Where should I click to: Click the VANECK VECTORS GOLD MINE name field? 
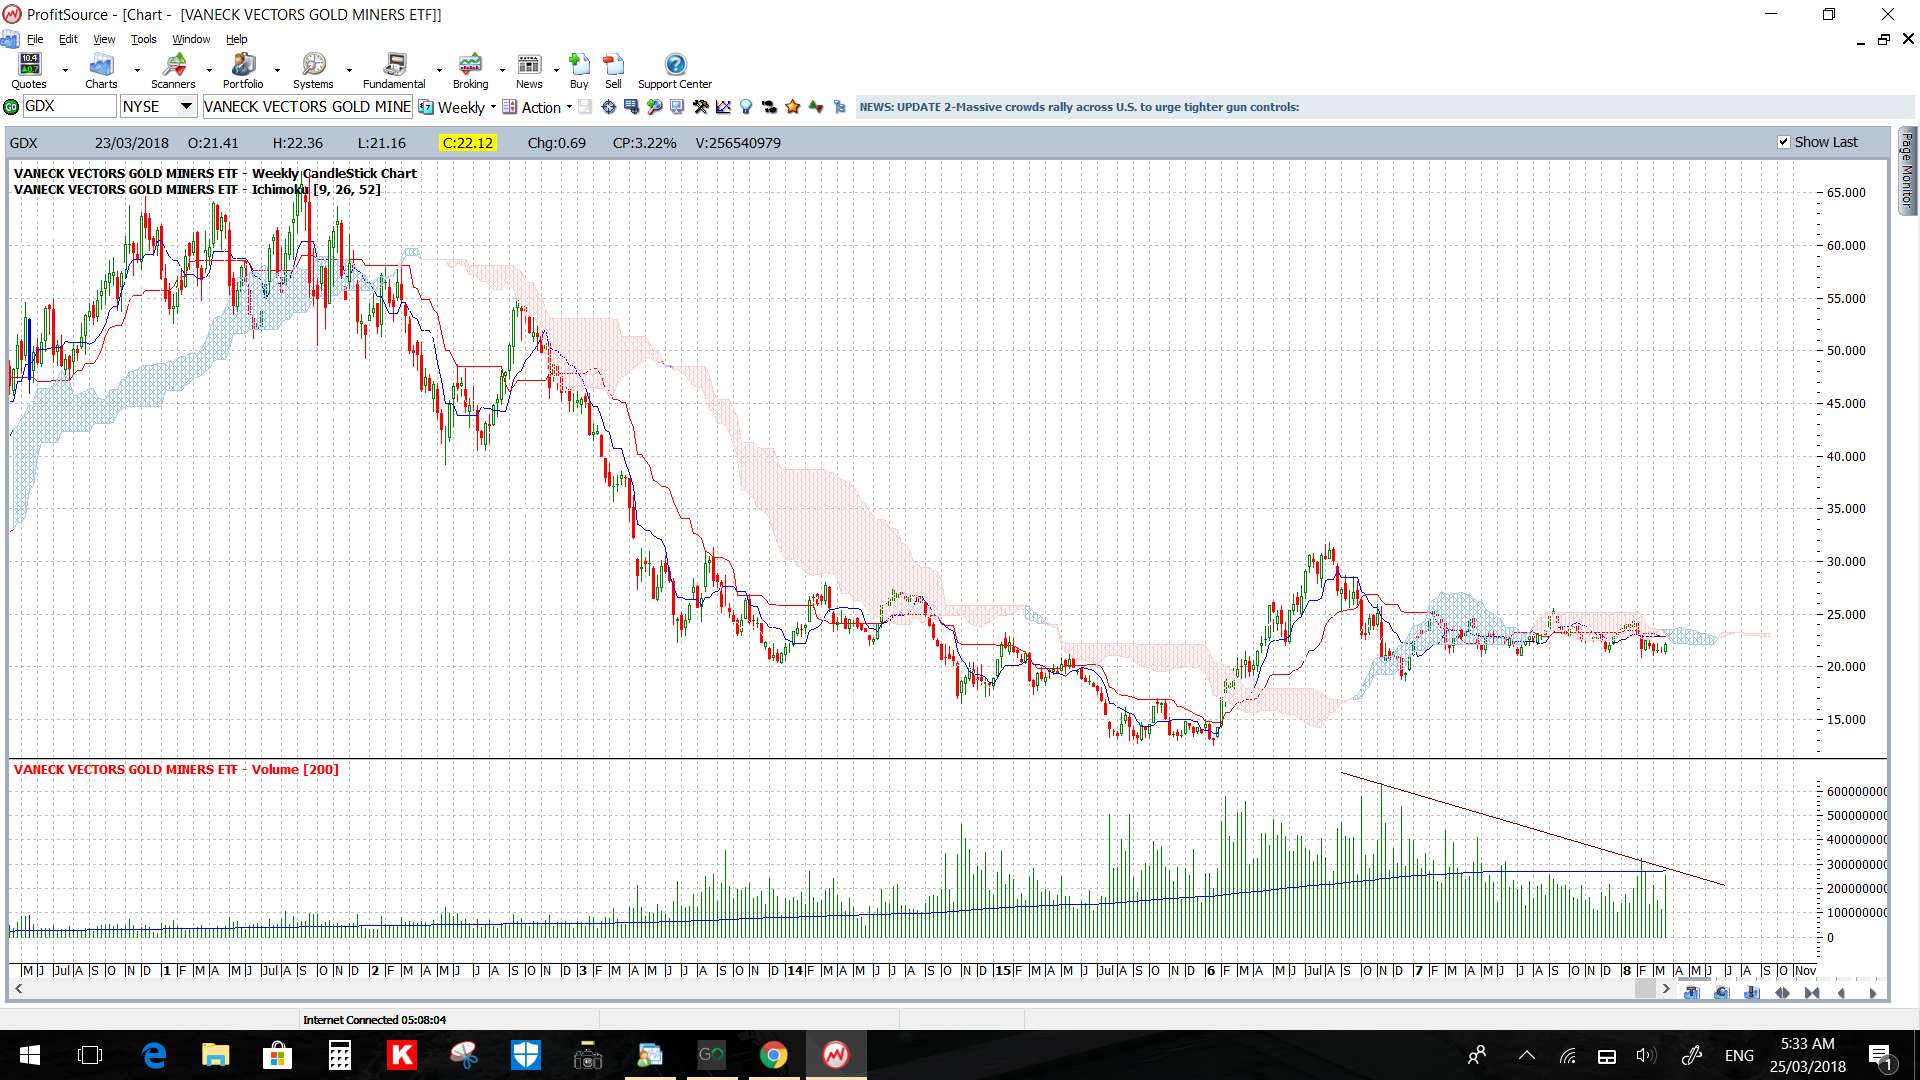307,106
